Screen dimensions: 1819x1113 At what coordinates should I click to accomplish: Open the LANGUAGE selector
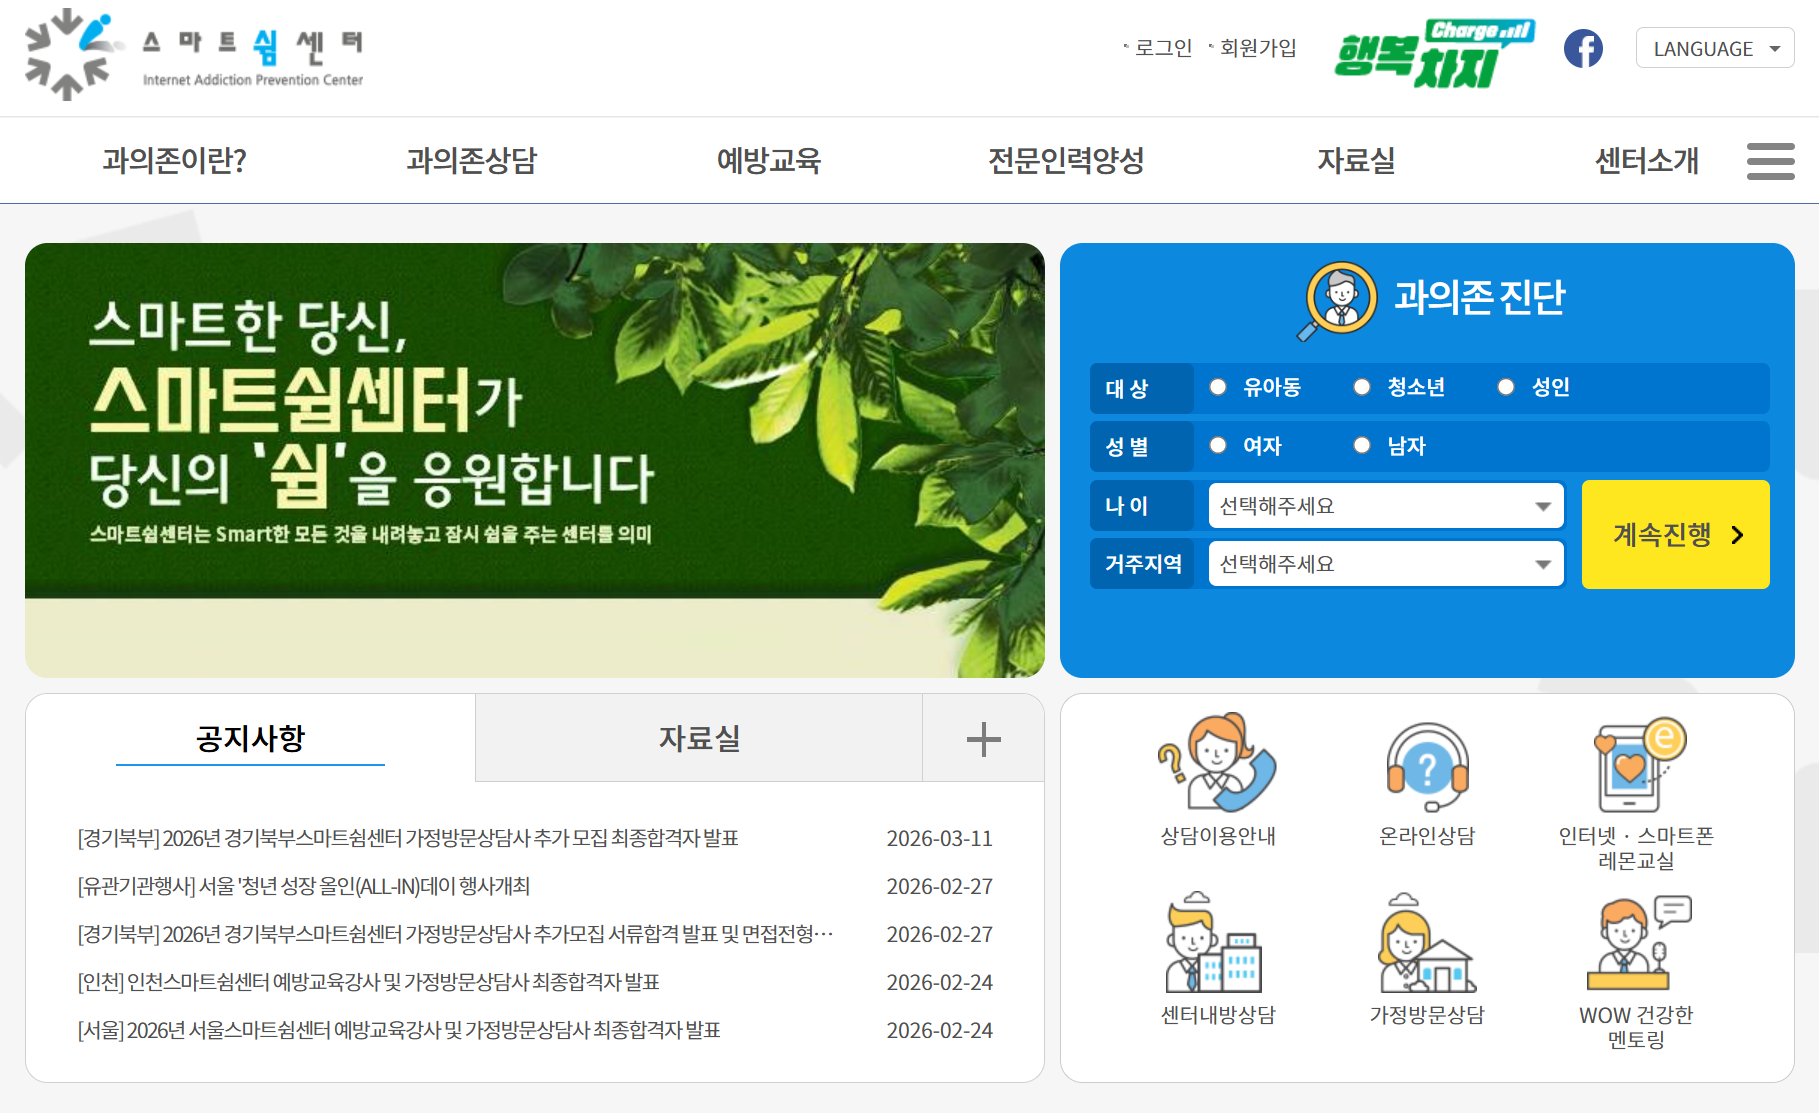point(1714,48)
